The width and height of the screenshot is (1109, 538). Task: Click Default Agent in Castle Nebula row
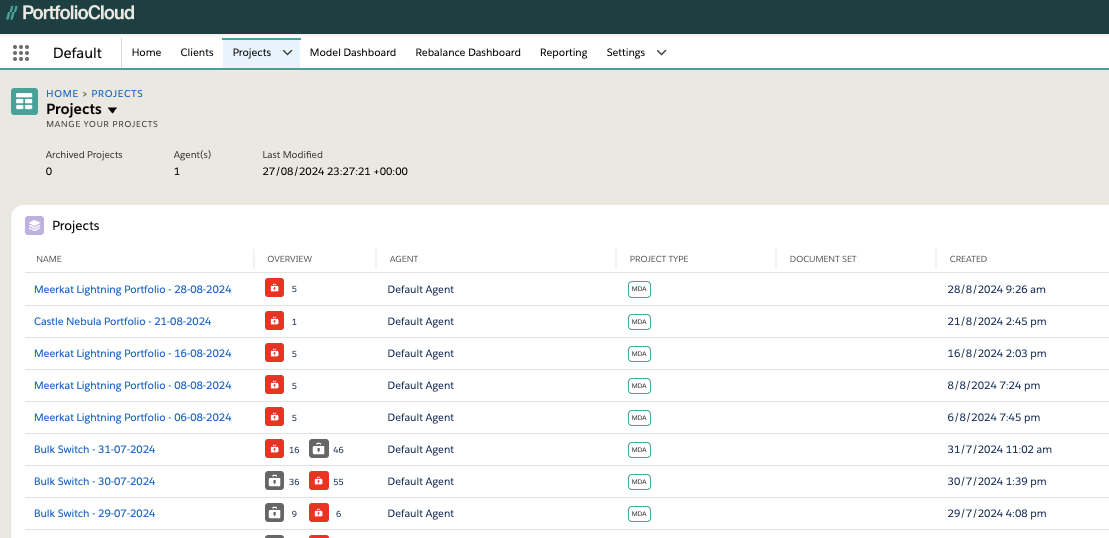coord(420,321)
